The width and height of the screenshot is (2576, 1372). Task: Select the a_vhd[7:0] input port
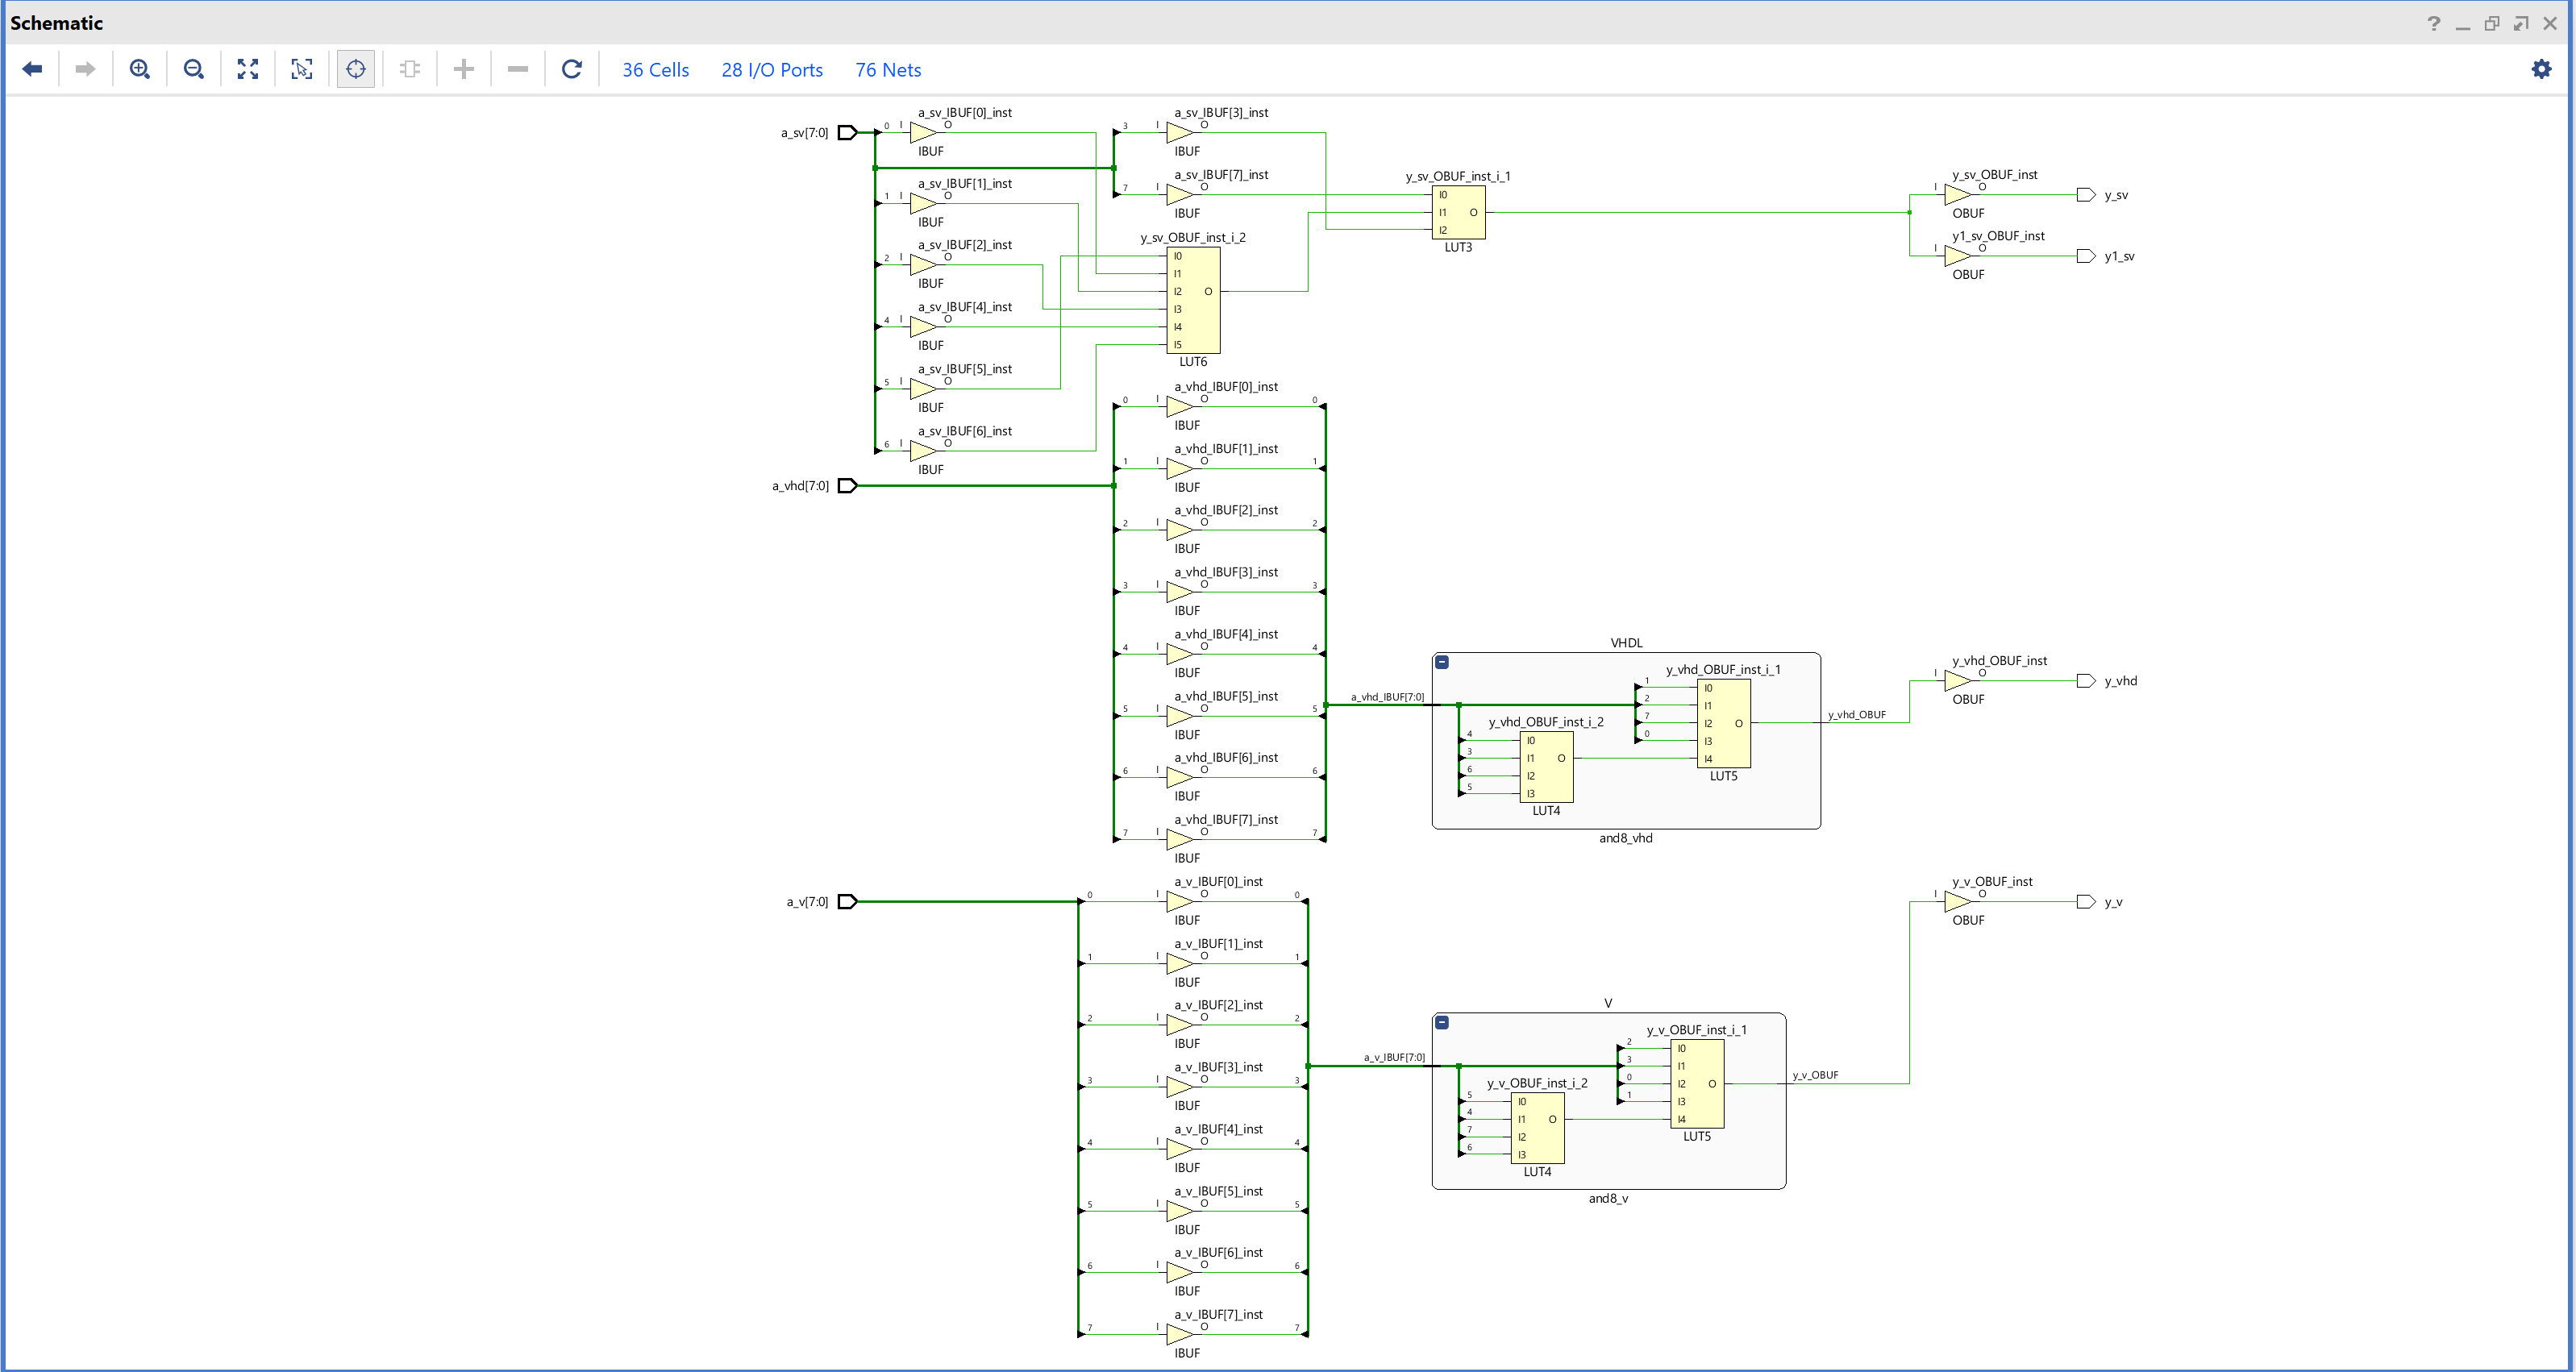(x=847, y=486)
